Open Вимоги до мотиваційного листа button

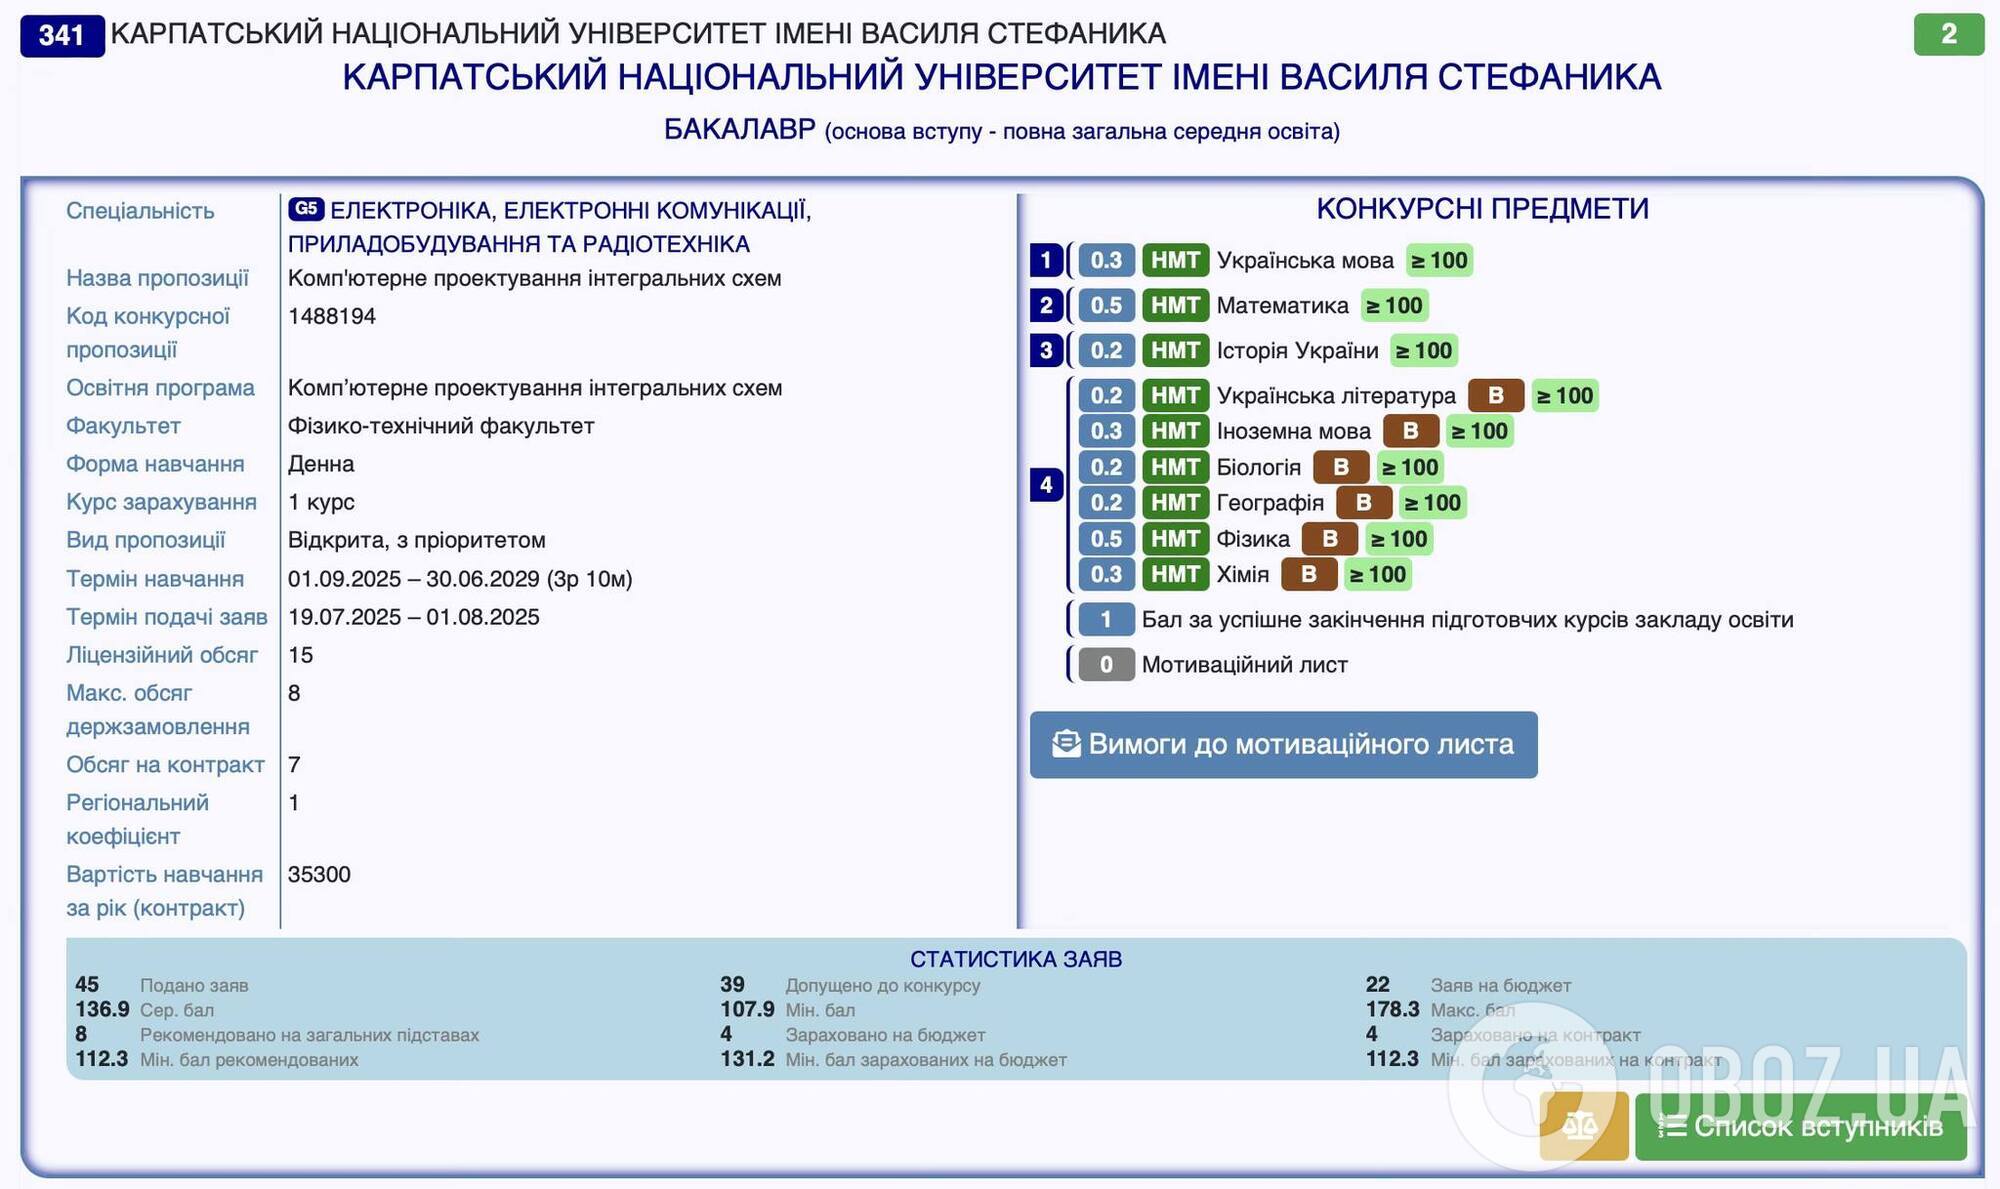coord(1284,745)
